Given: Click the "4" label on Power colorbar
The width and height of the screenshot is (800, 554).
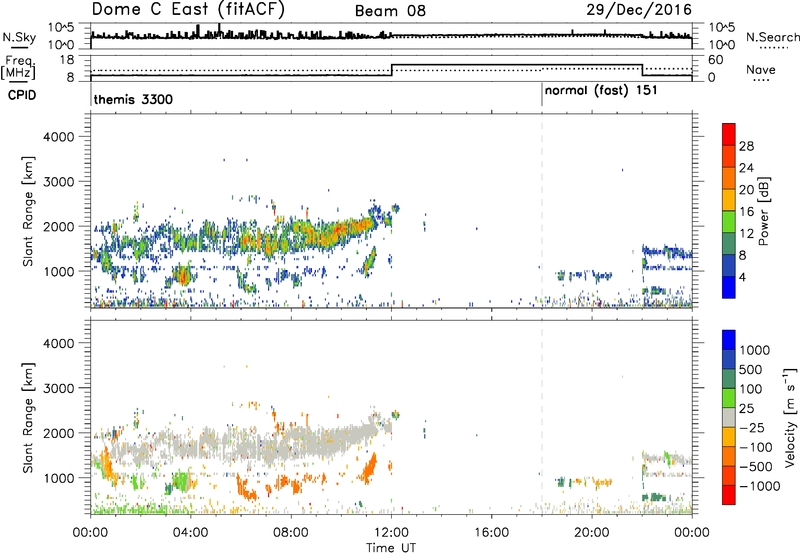Looking at the screenshot, I should click(x=742, y=277).
